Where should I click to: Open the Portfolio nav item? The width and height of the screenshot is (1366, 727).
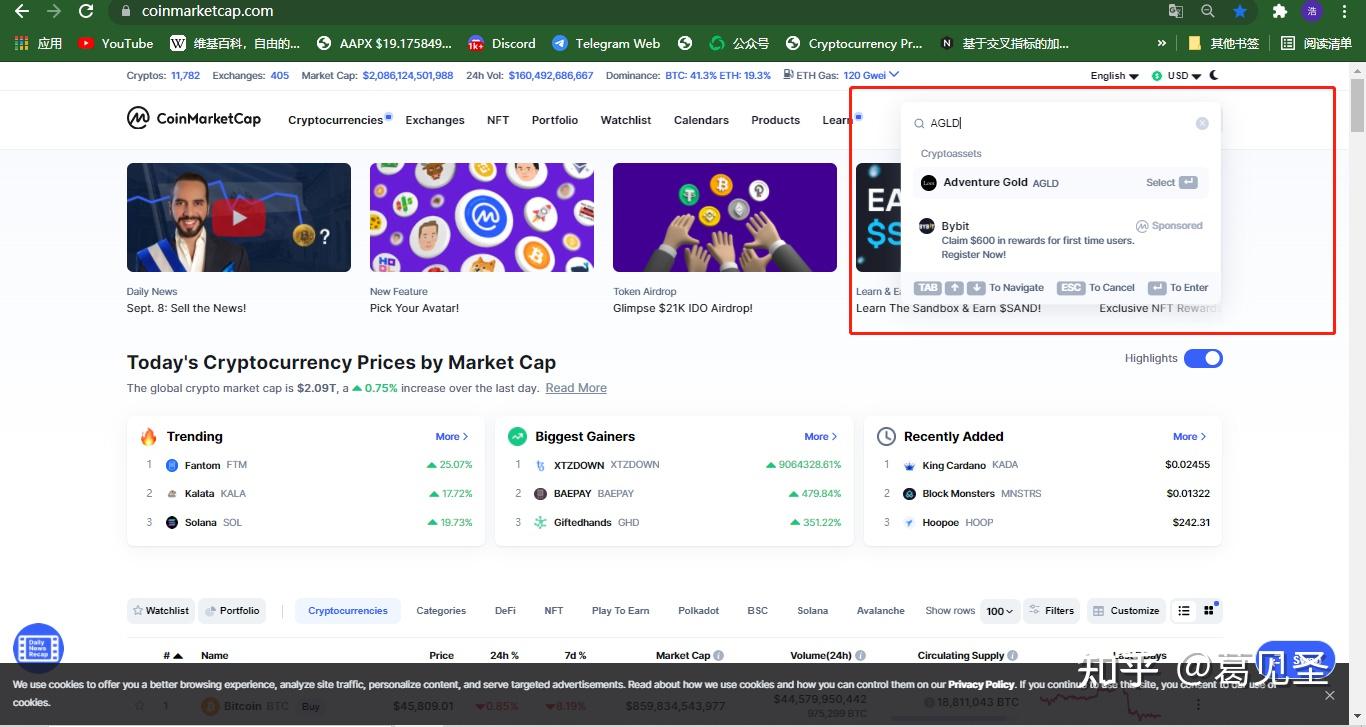pos(555,120)
